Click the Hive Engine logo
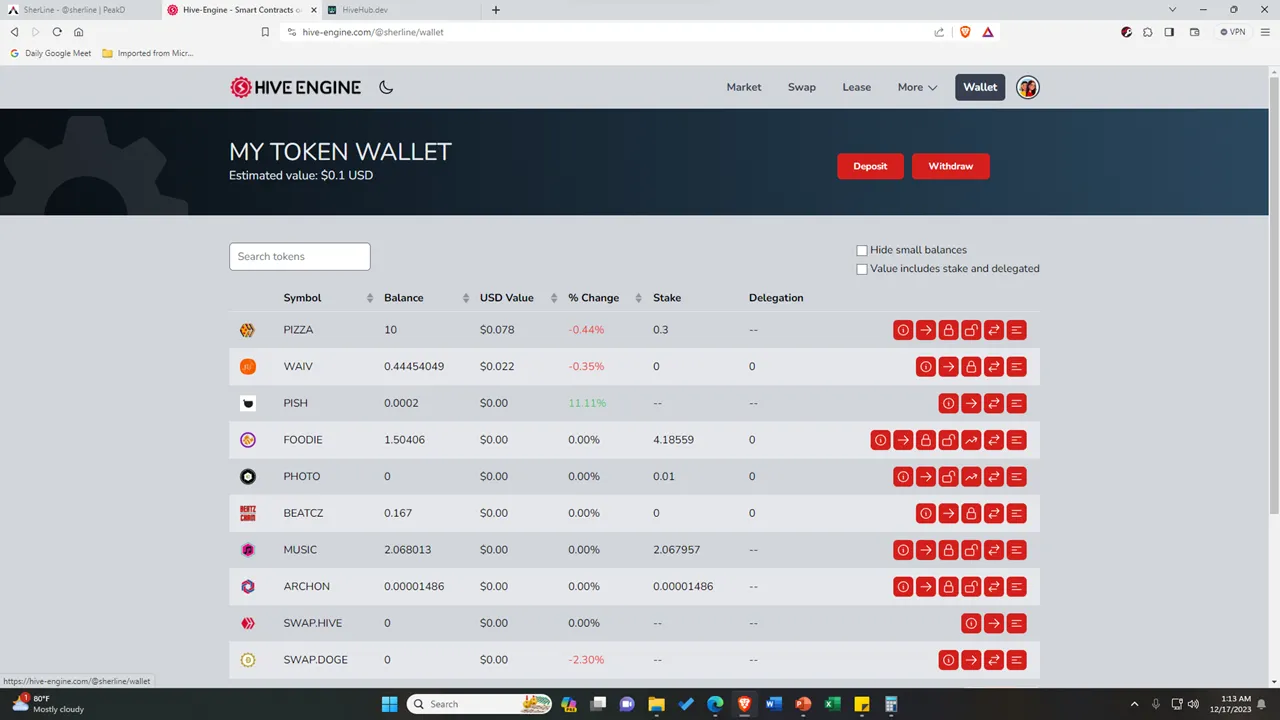 (295, 87)
